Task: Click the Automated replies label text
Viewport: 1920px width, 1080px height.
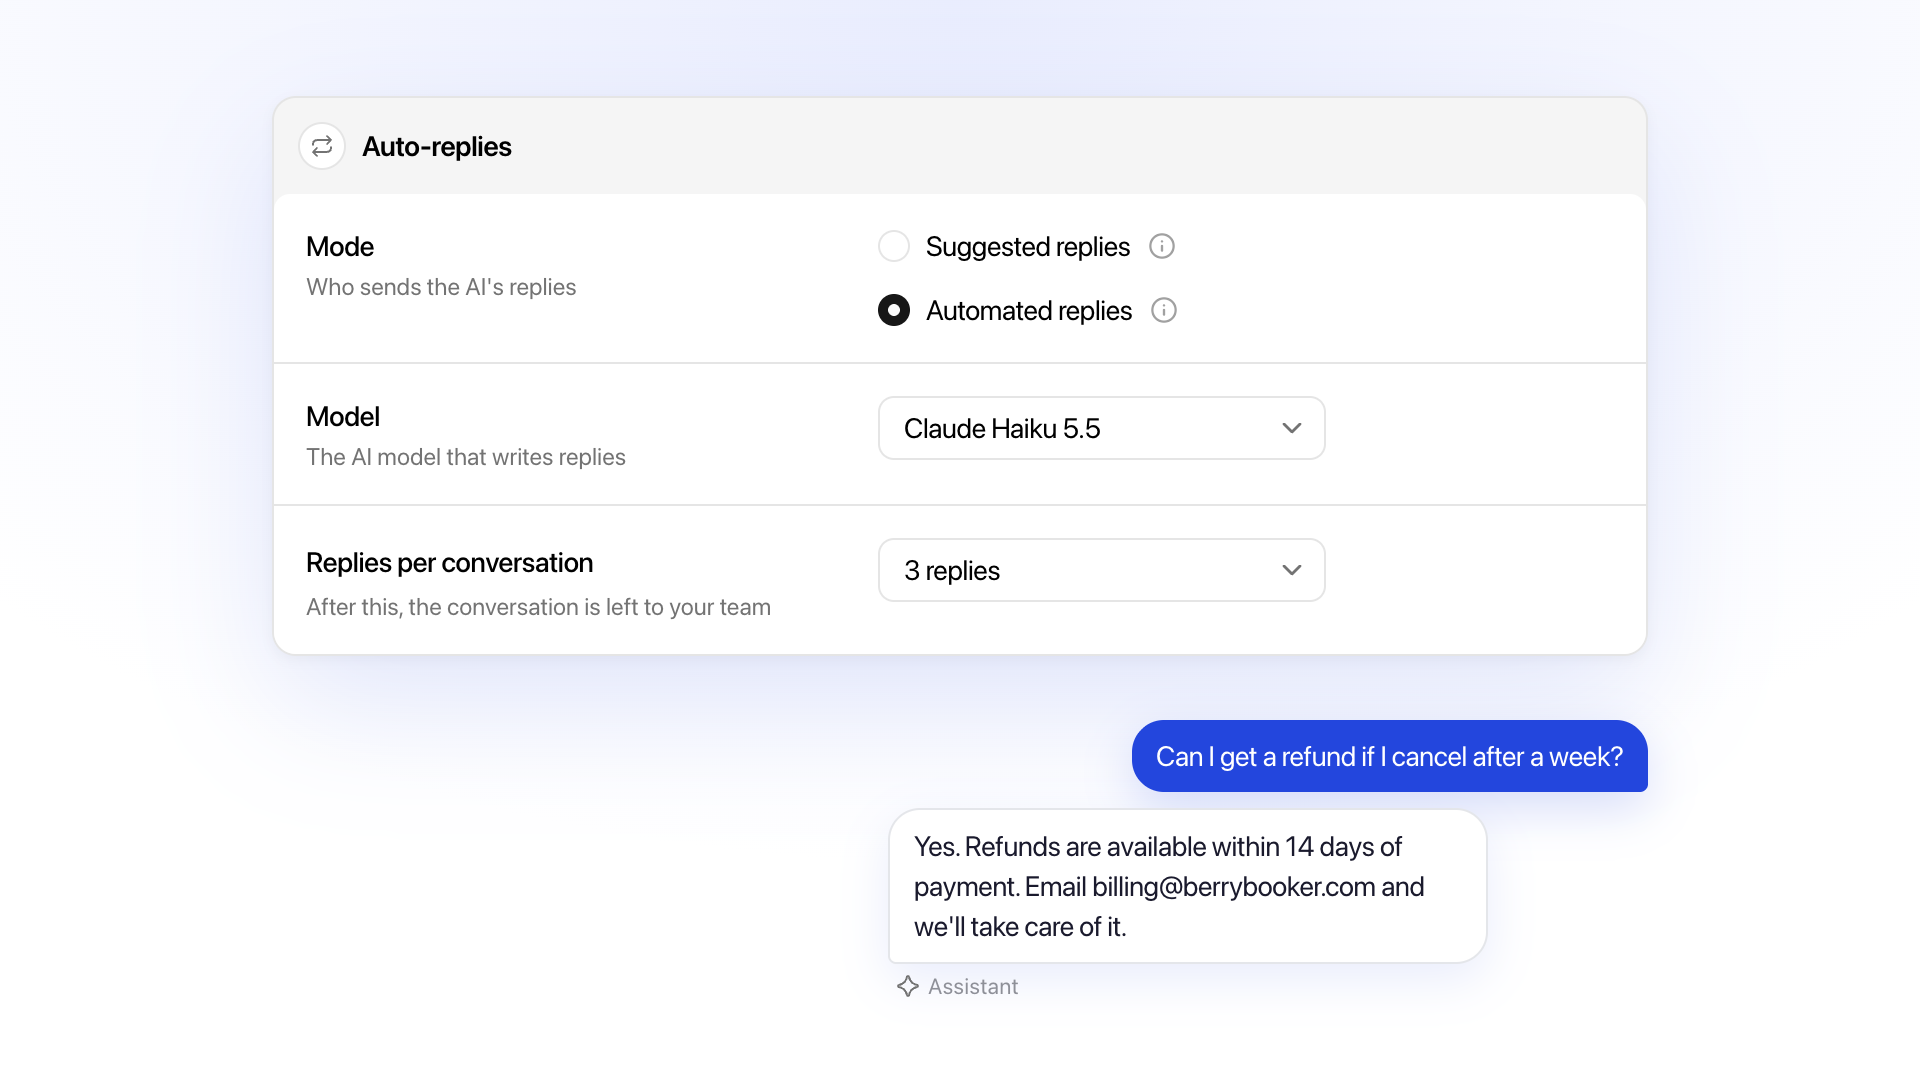Action: 1029,310
